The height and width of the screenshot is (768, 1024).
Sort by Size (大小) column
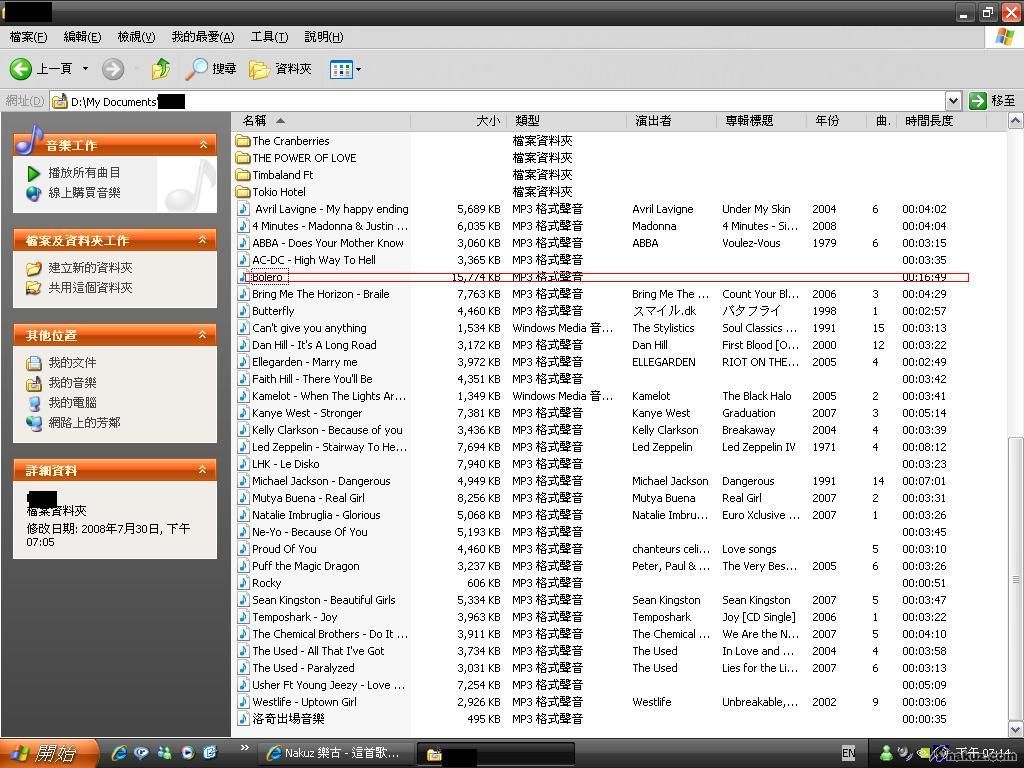pos(458,121)
